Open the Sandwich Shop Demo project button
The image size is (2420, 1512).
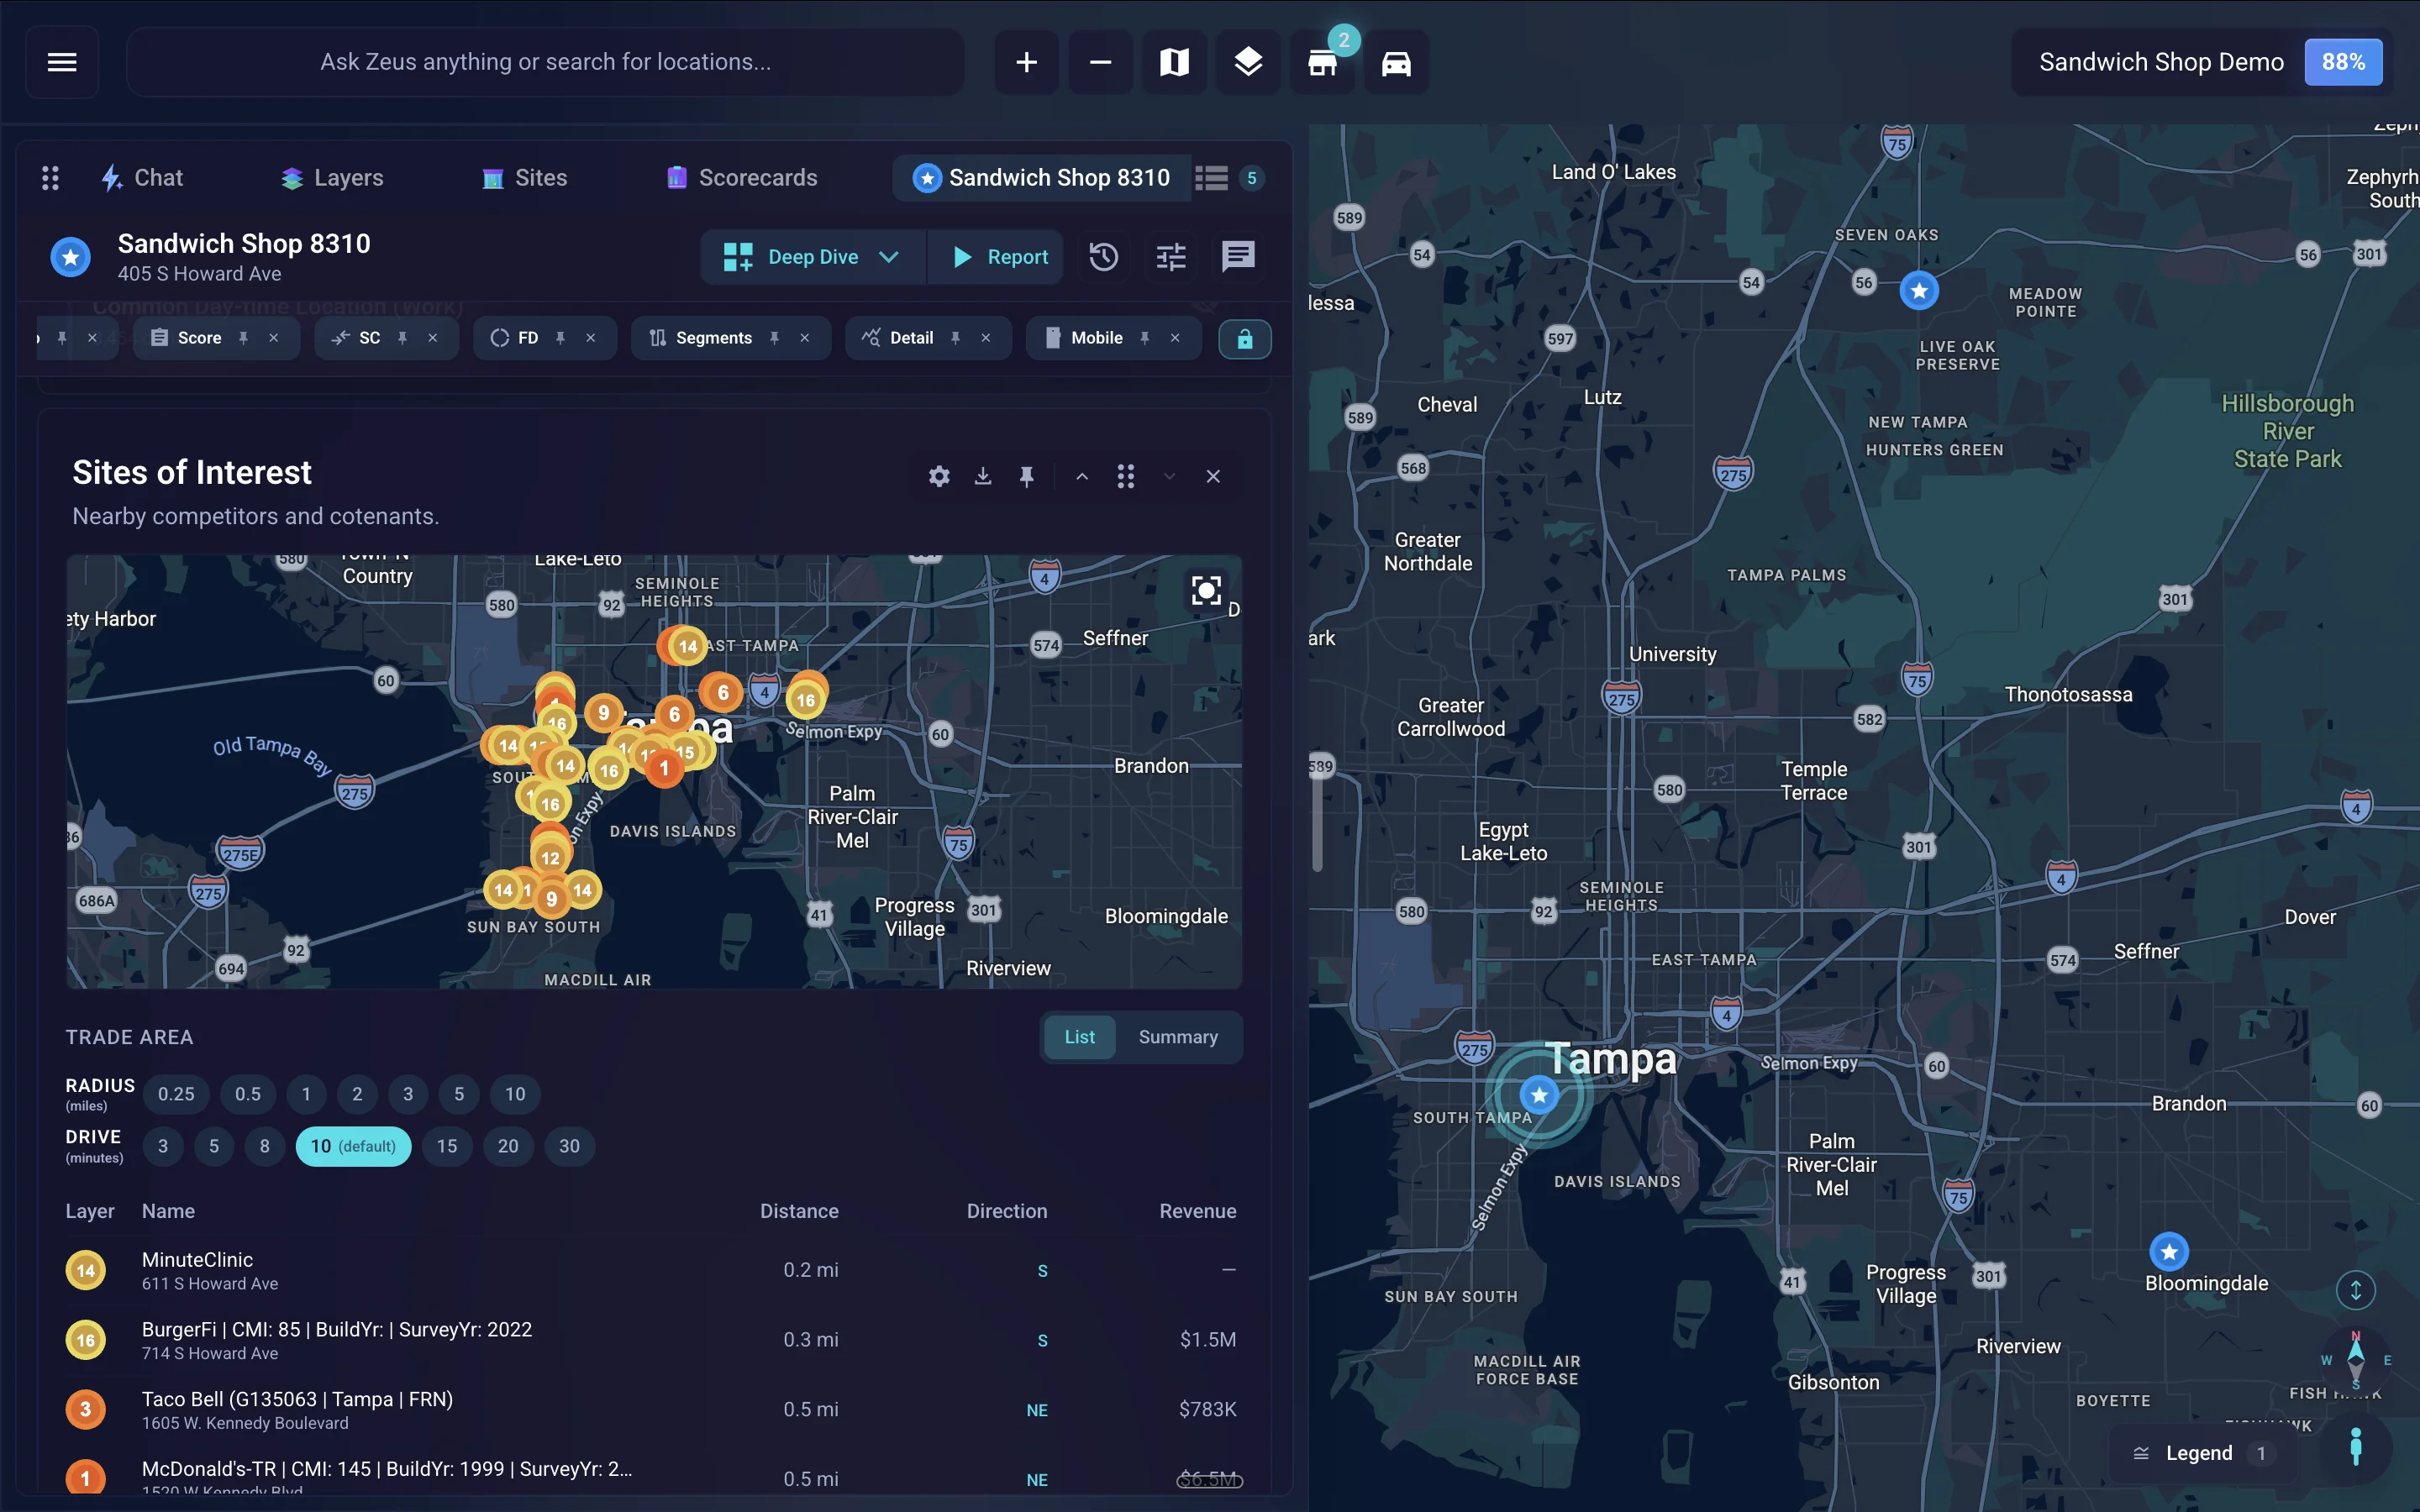[2161, 62]
